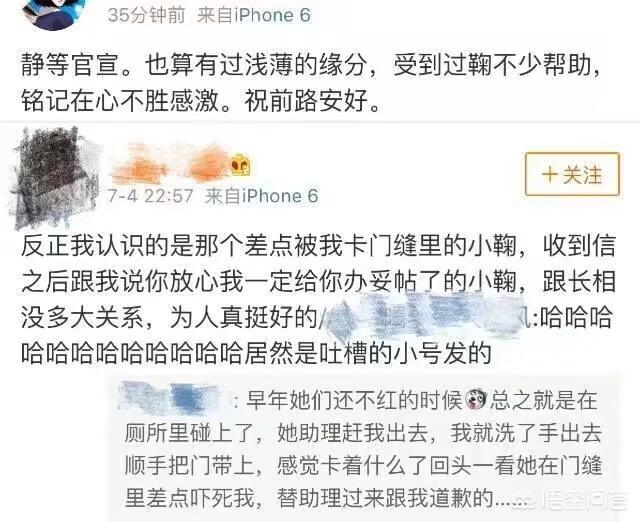The image size is (640, 522).
Task: Open the post beginning 反正我认识的是
Action: [x=318, y=299]
